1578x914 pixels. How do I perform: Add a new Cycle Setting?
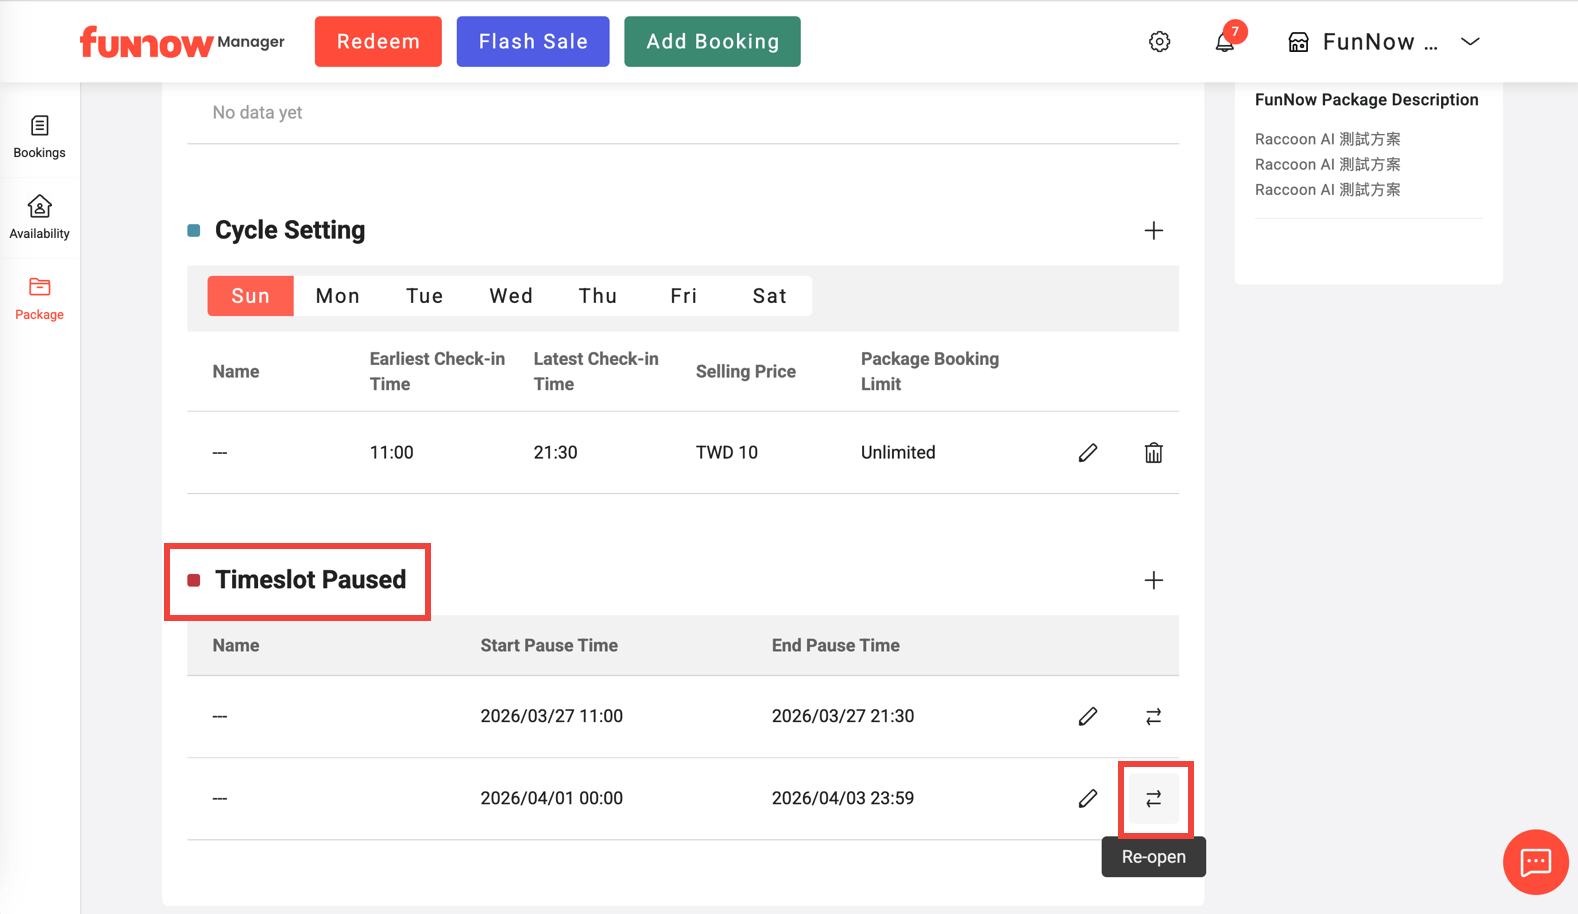pos(1153,231)
